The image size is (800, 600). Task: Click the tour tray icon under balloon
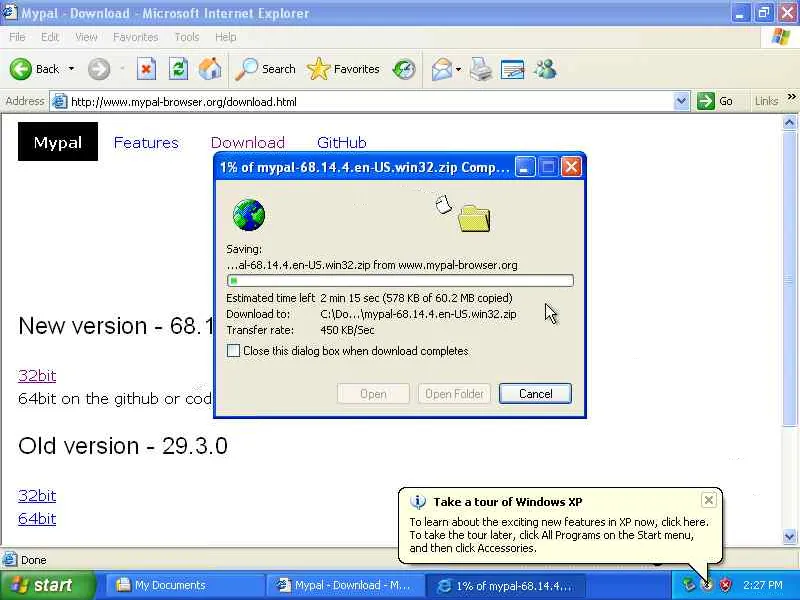707,585
